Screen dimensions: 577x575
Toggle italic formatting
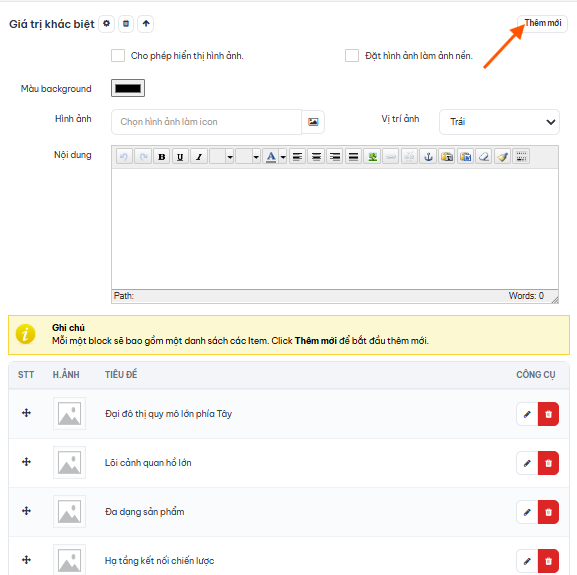tap(199, 157)
